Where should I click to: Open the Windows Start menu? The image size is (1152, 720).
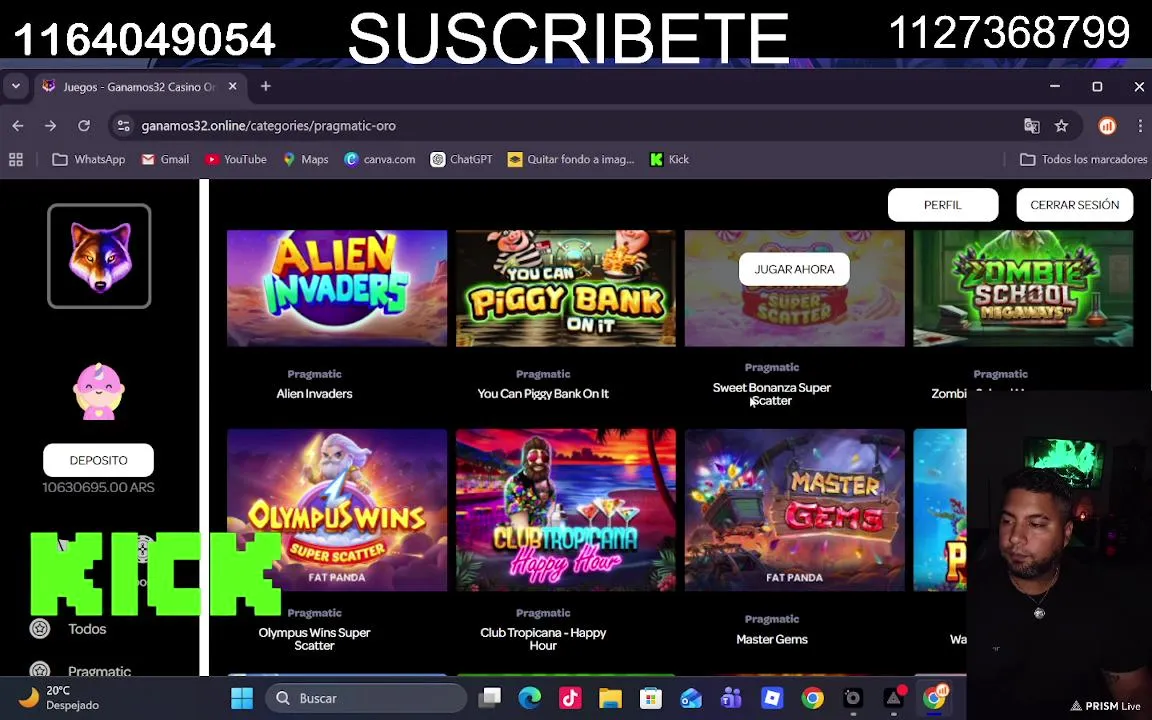tap(242, 698)
